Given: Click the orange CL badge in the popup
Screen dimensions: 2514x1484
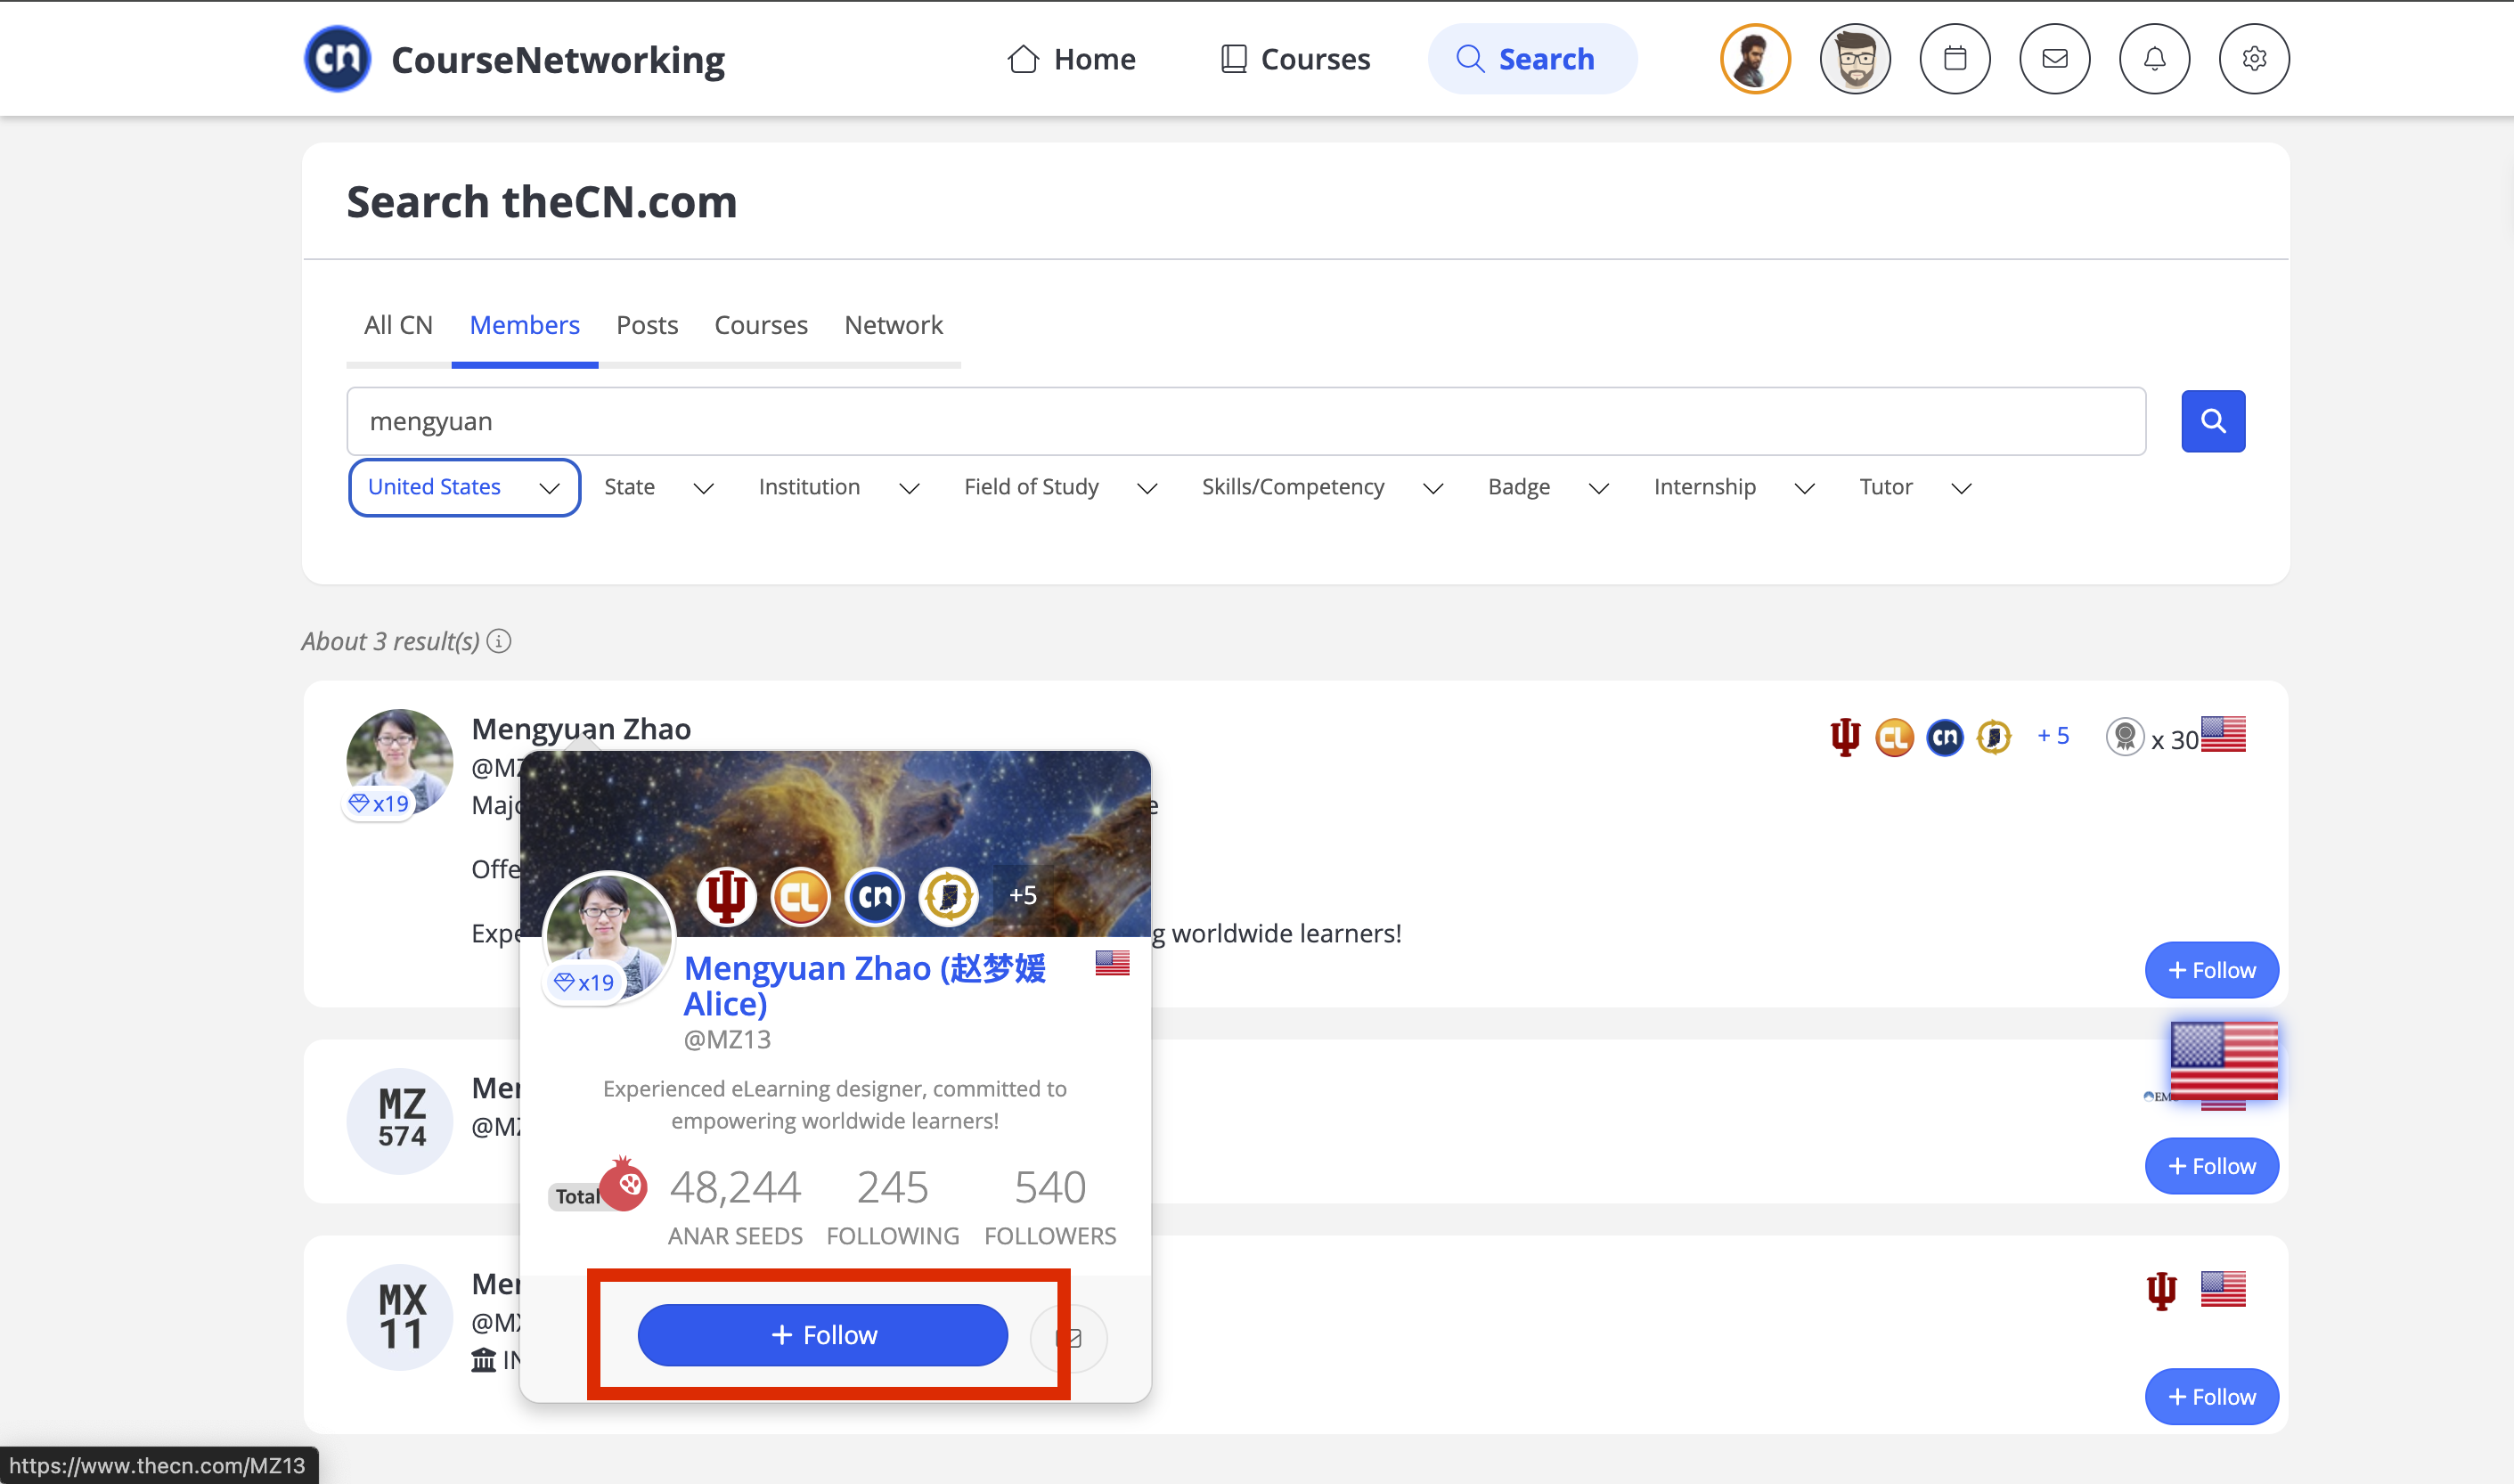Looking at the screenshot, I should tap(801, 896).
